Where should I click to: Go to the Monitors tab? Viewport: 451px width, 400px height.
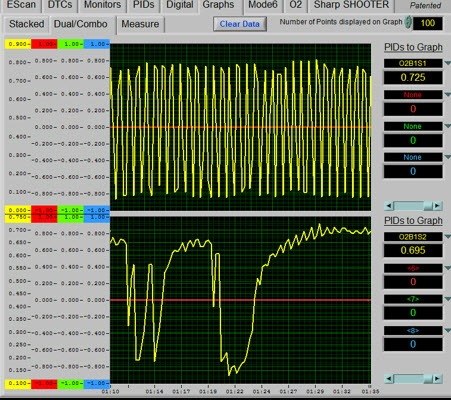(102, 5)
